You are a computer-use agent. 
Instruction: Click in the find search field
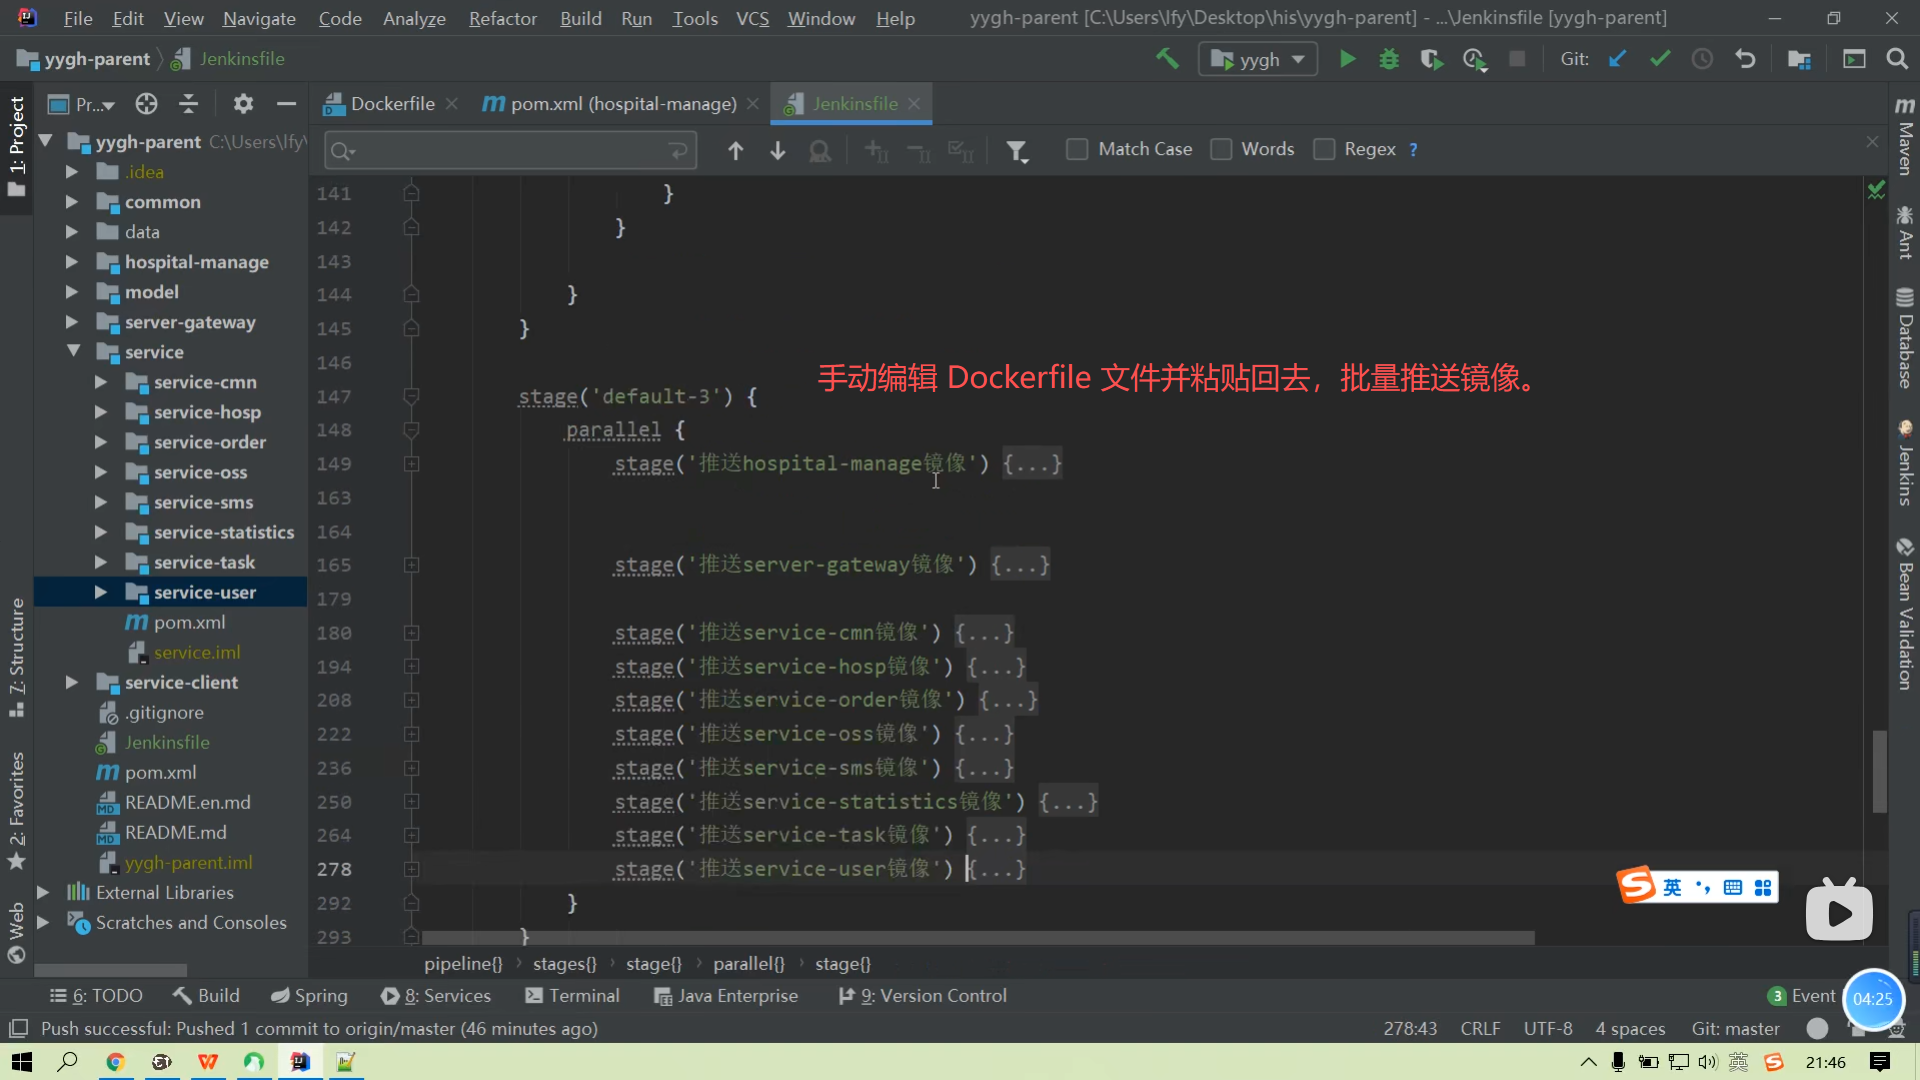(x=510, y=151)
